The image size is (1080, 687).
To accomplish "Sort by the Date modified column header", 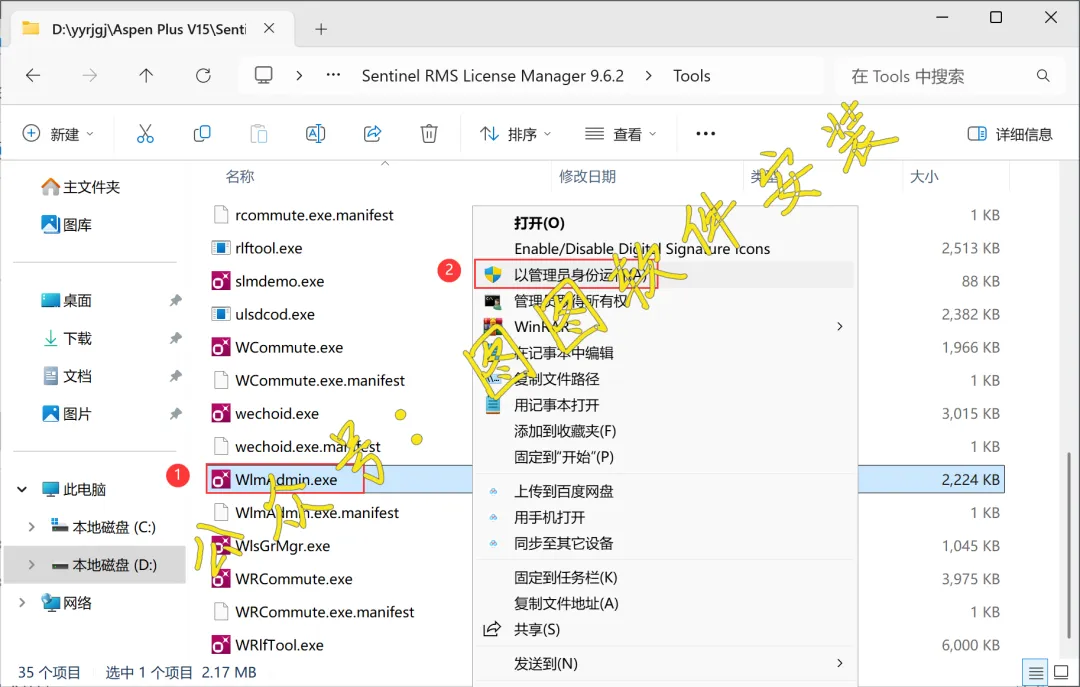I will (588, 176).
